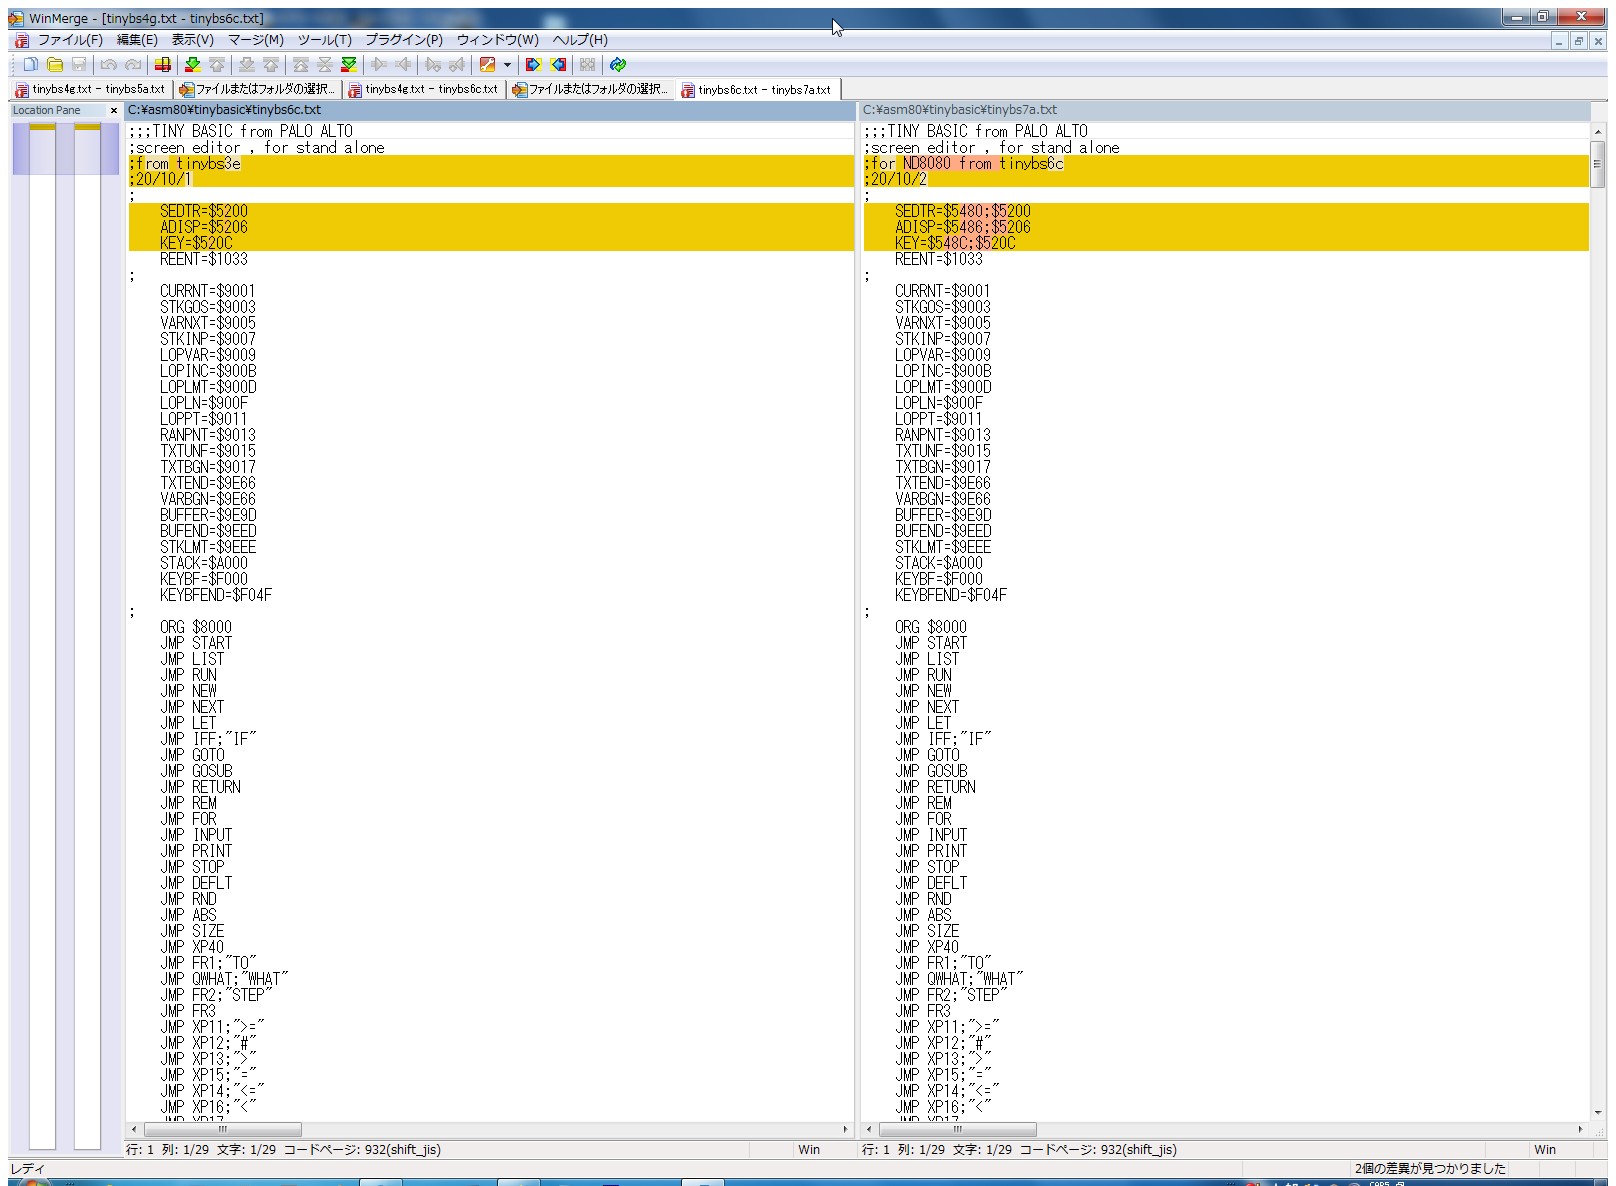Click the left pane scroll-right arrow

(846, 1129)
